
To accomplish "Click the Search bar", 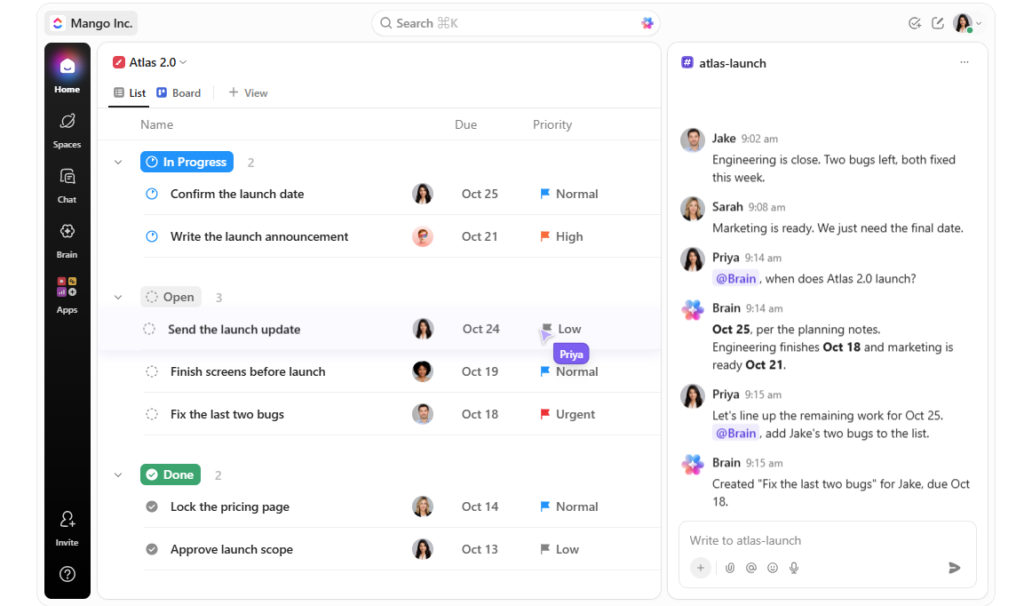I will pos(516,24).
